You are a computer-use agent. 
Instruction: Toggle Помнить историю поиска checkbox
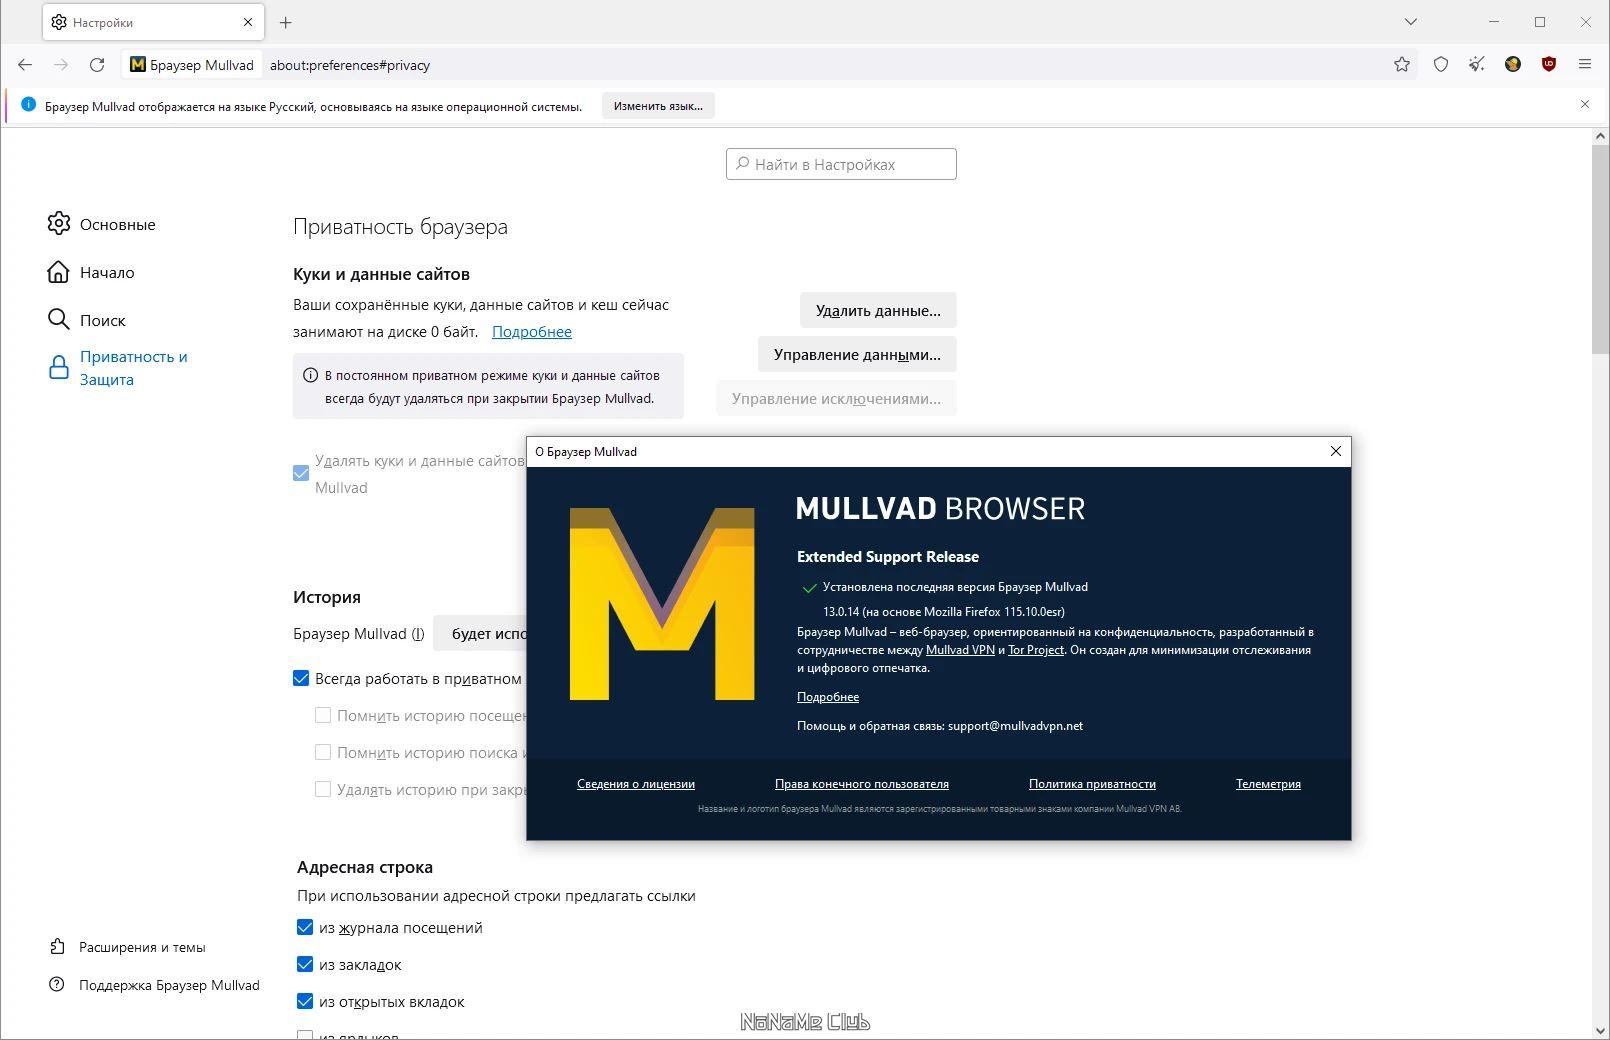pos(323,752)
